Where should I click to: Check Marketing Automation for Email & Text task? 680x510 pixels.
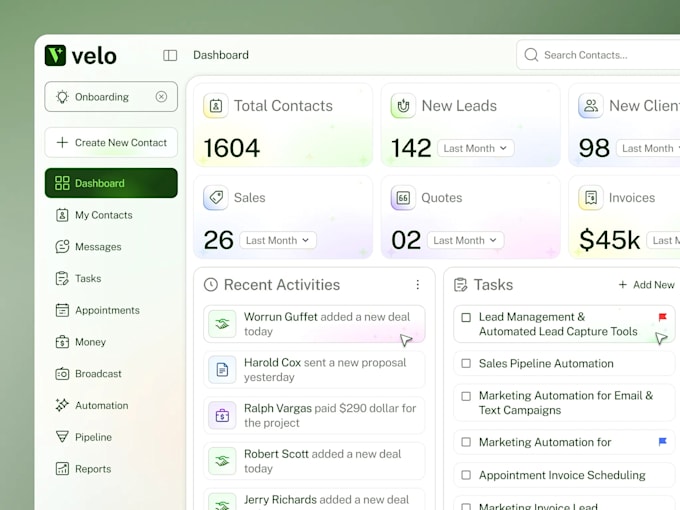(466, 396)
